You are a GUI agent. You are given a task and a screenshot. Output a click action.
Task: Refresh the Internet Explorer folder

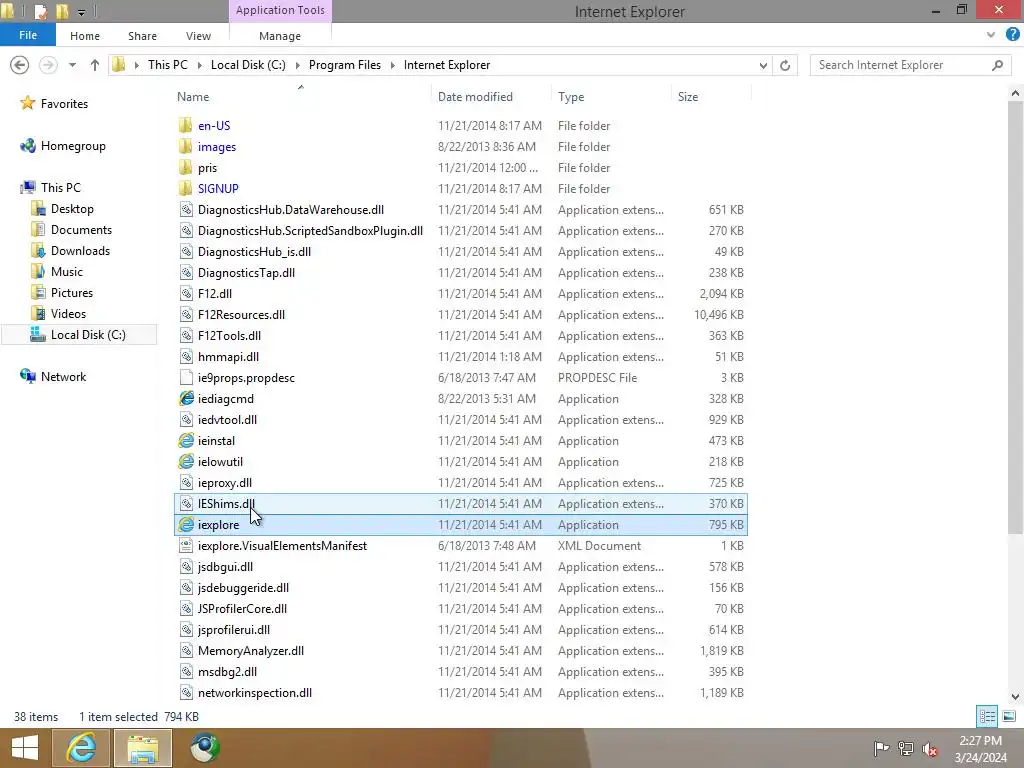pyautogui.click(x=785, y=65)
